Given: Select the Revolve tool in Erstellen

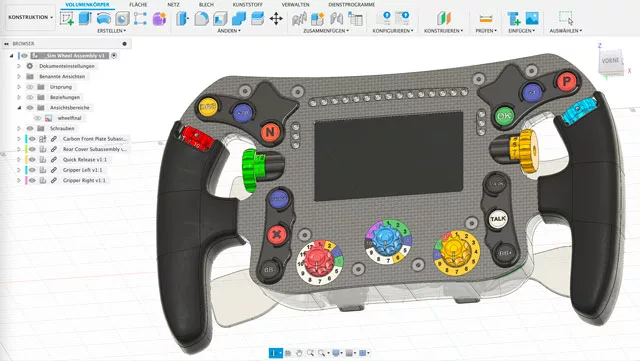Looking at the screenshot, I should point(104,18).
